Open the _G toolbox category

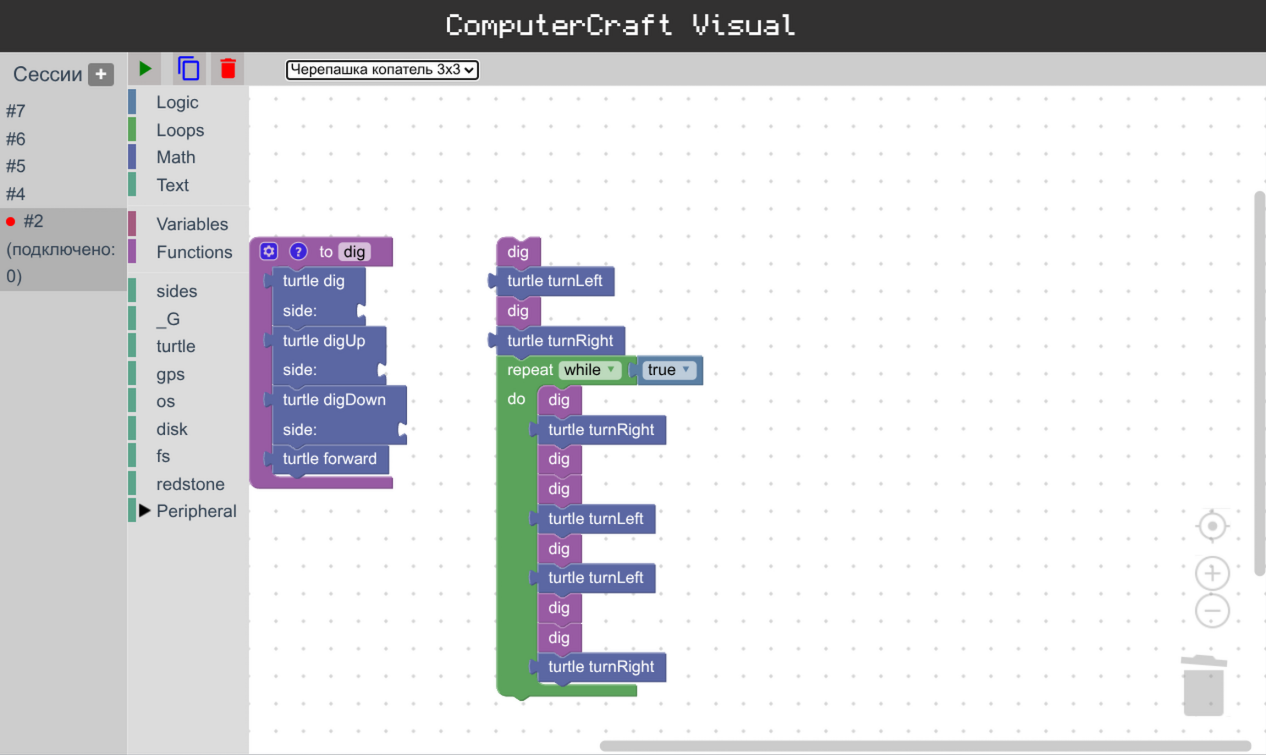(187, 319)
